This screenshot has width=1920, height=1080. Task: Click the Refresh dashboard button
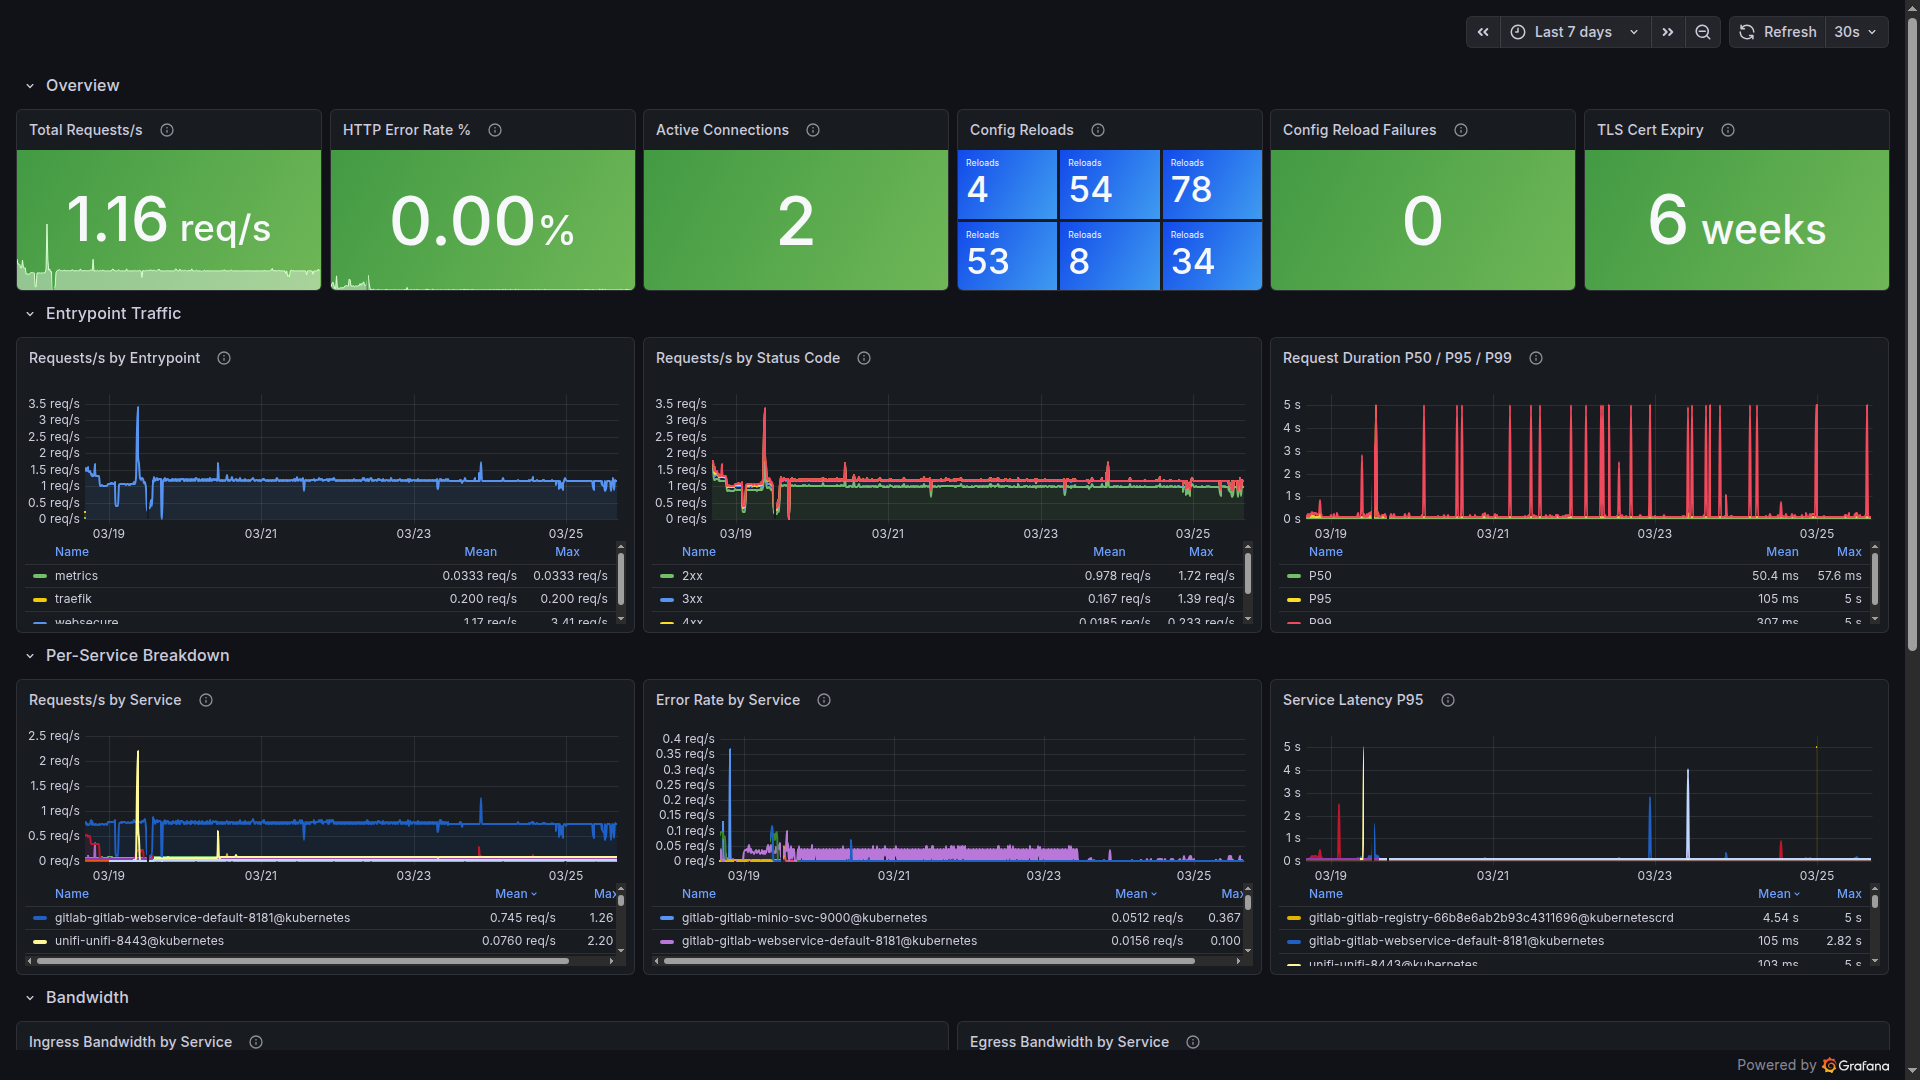[x=1778, y=32]
